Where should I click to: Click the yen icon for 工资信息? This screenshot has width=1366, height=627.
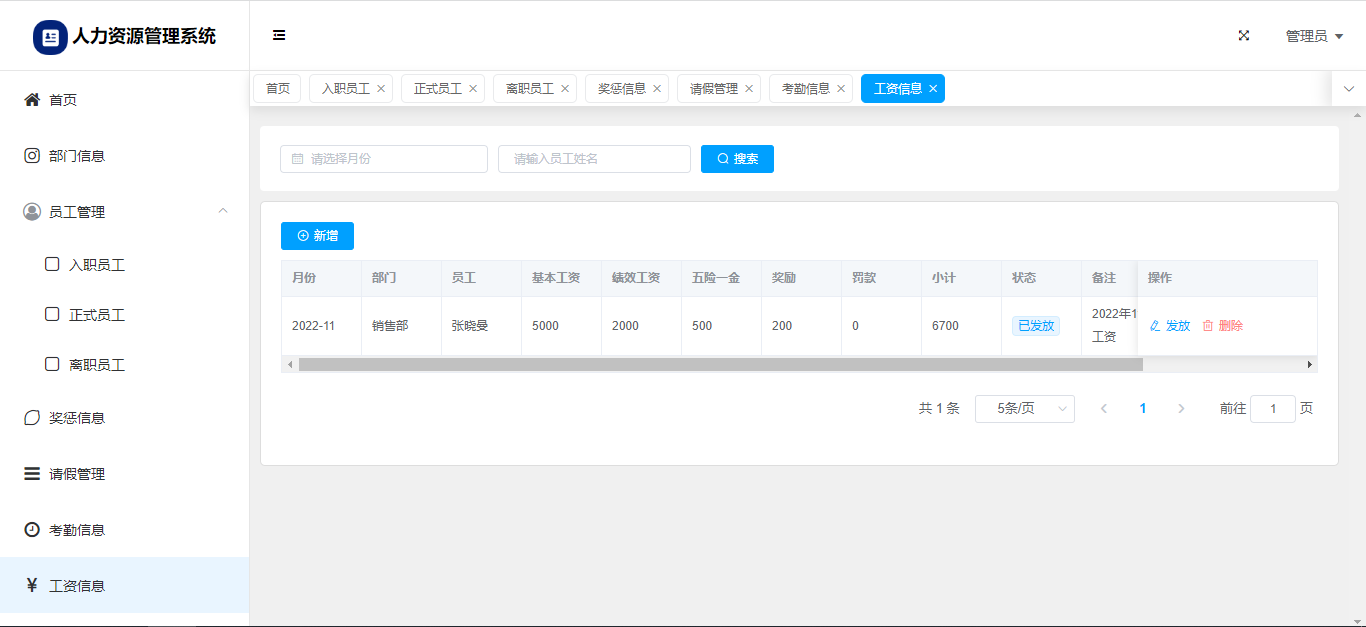click(32, 586)
